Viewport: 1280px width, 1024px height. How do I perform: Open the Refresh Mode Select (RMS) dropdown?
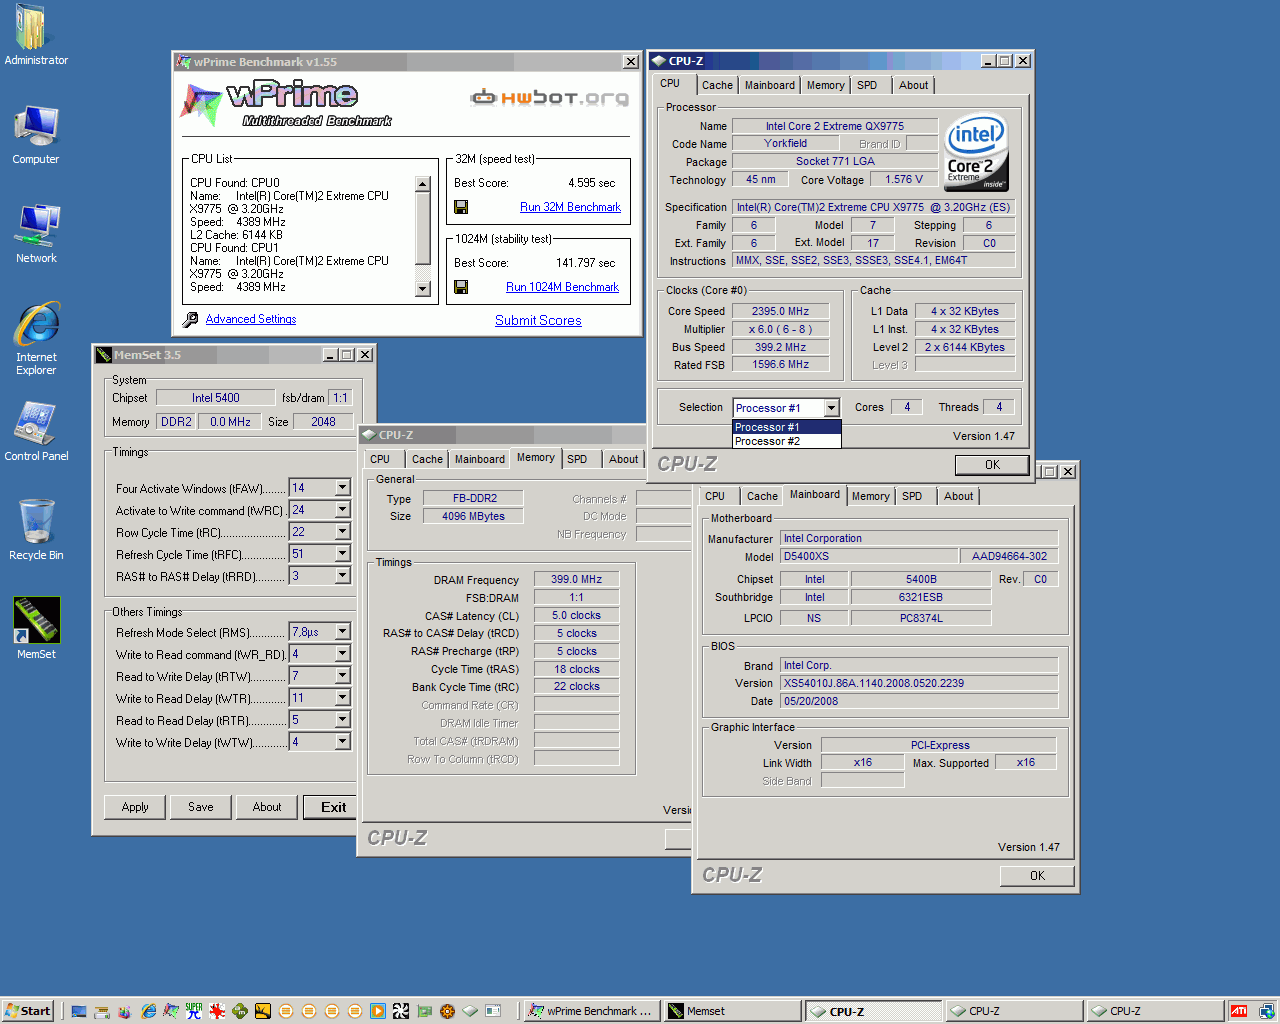coord(343,632)
